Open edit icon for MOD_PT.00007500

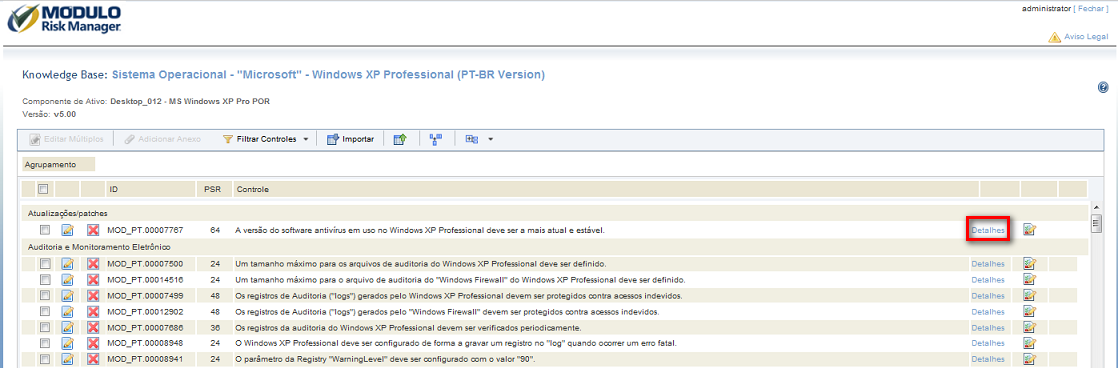(68, 264)
